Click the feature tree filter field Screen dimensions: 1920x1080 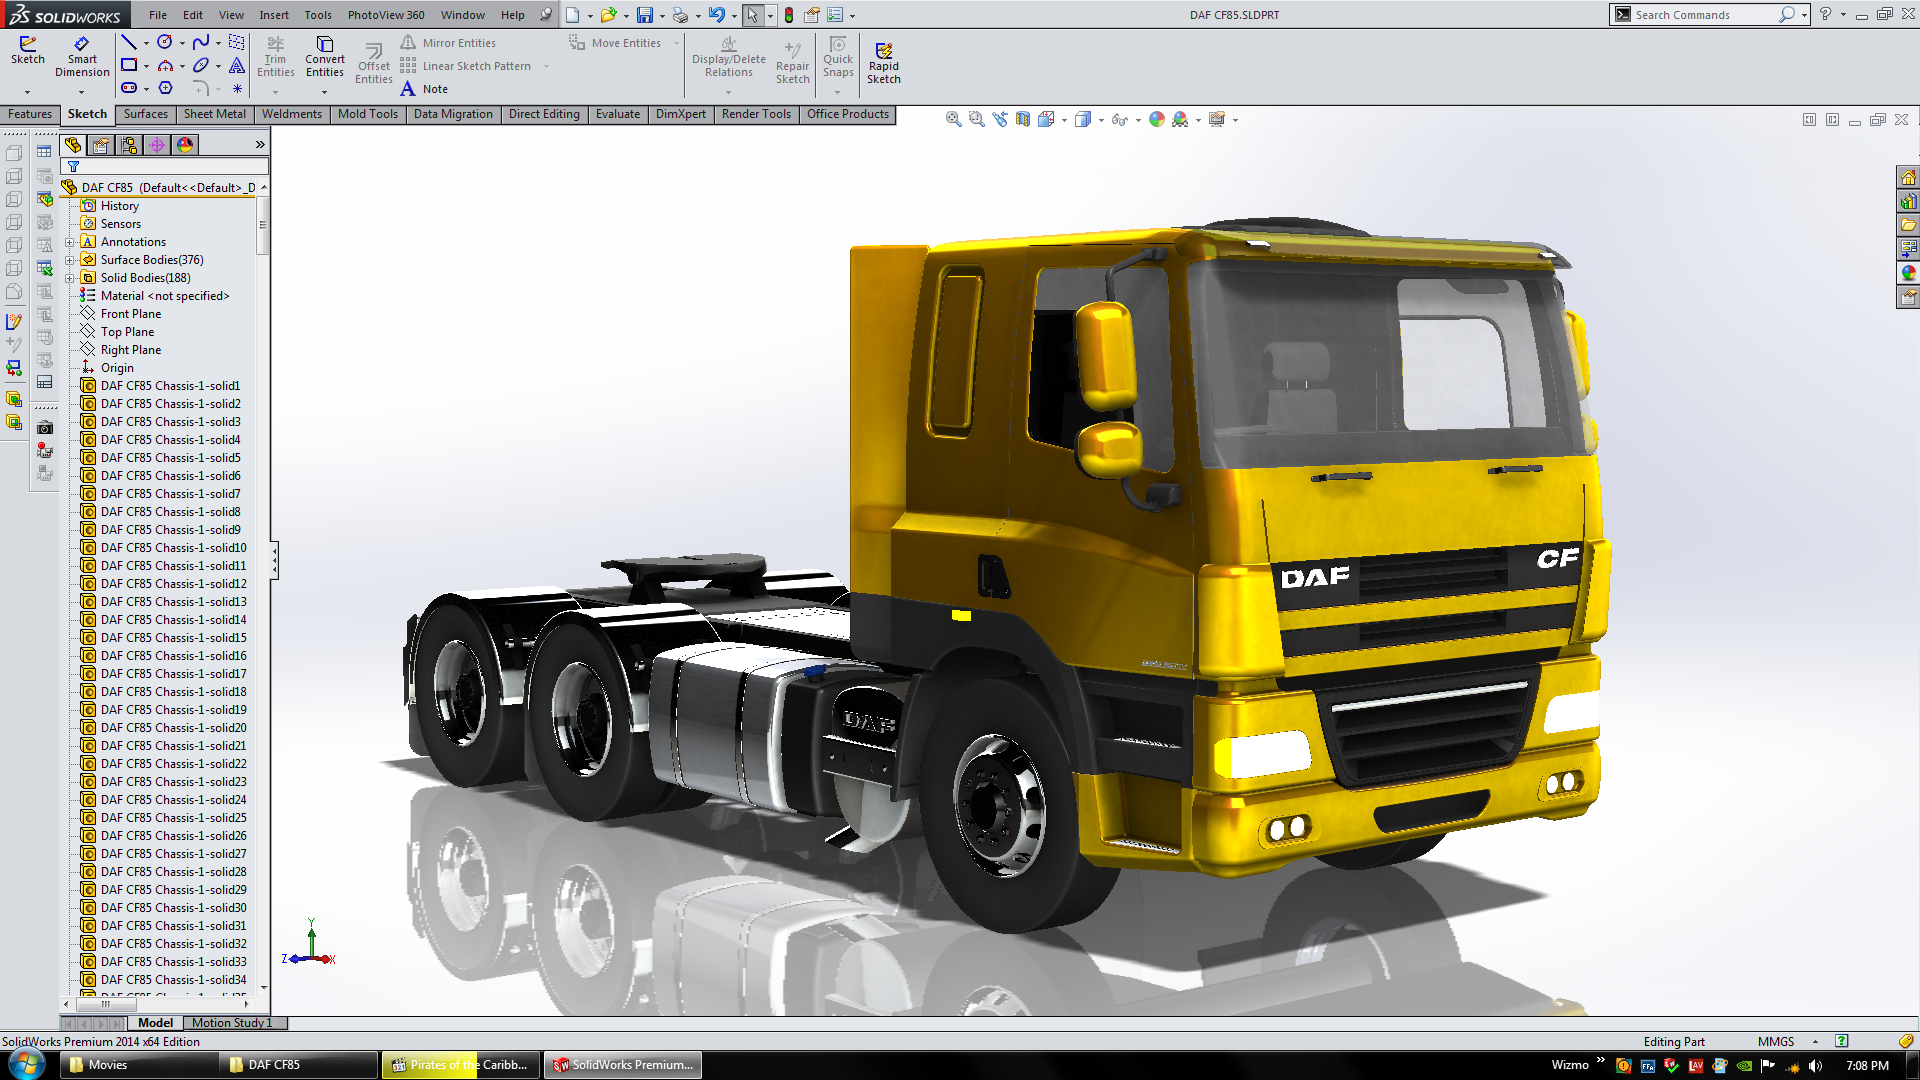tap(165, 166)
